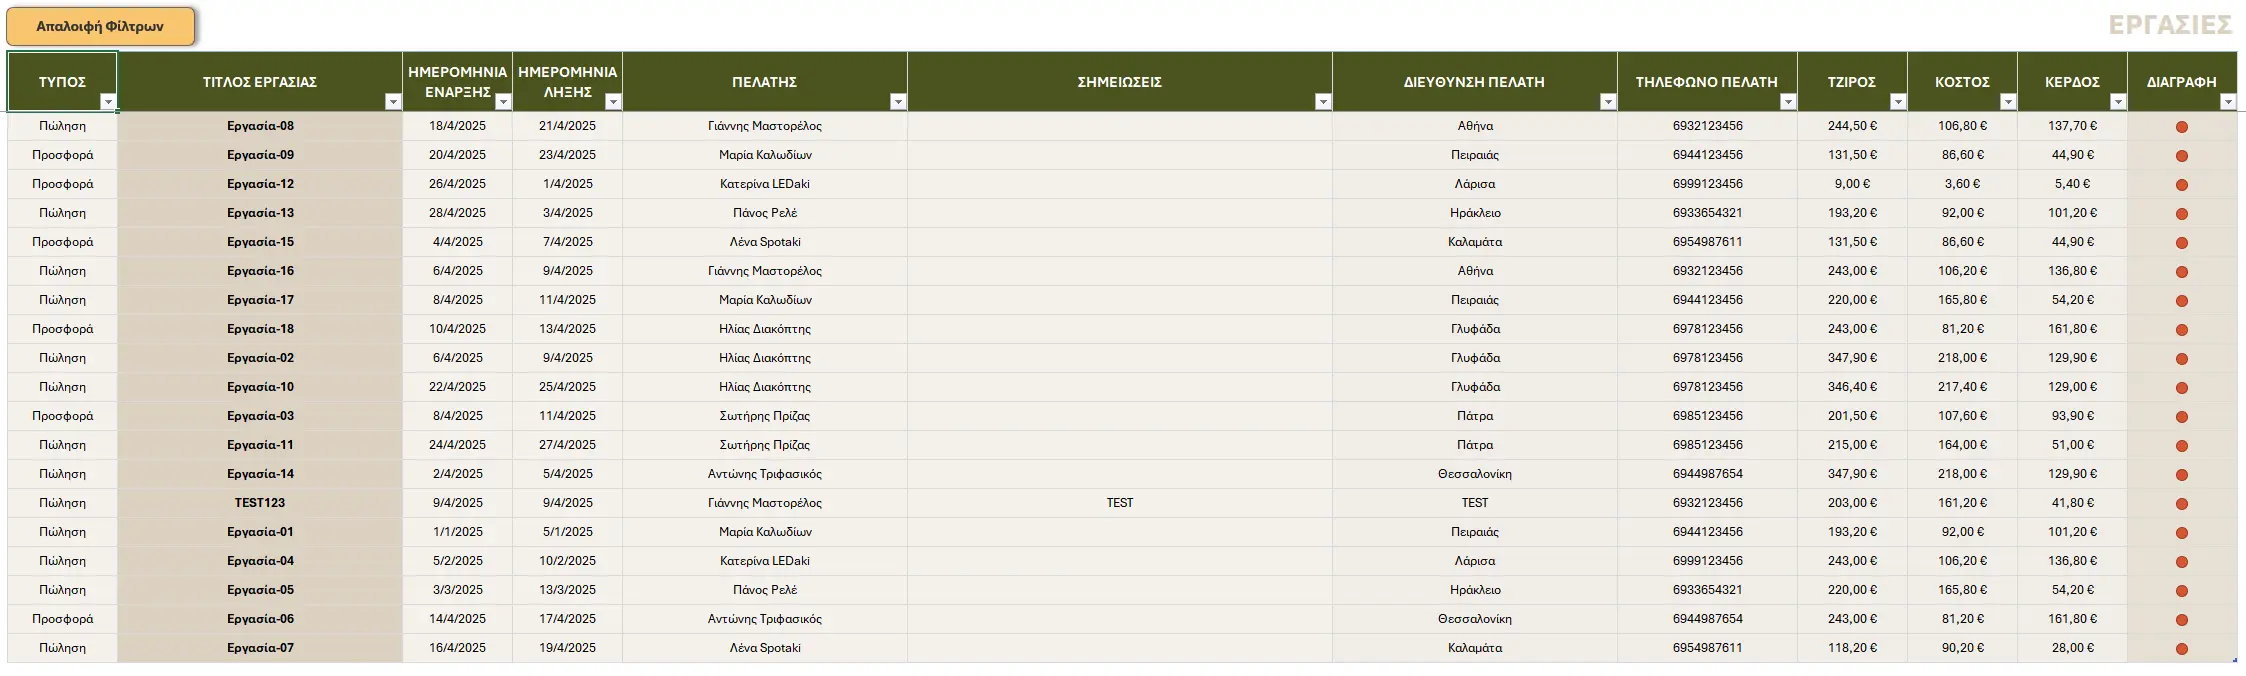Click the red delete dot for TEST123
The height and width of the screenshot is (676, 2246).
coord(2182,504)
